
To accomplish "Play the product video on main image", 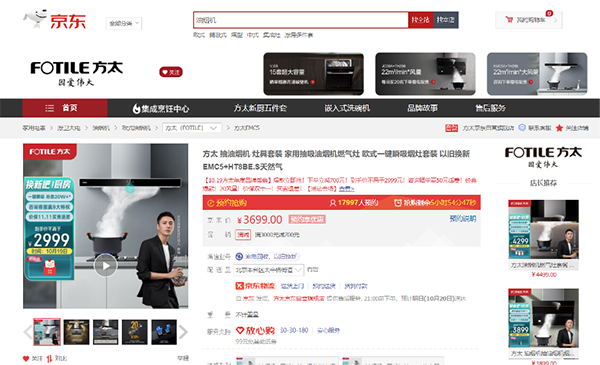I will (106, 266).
